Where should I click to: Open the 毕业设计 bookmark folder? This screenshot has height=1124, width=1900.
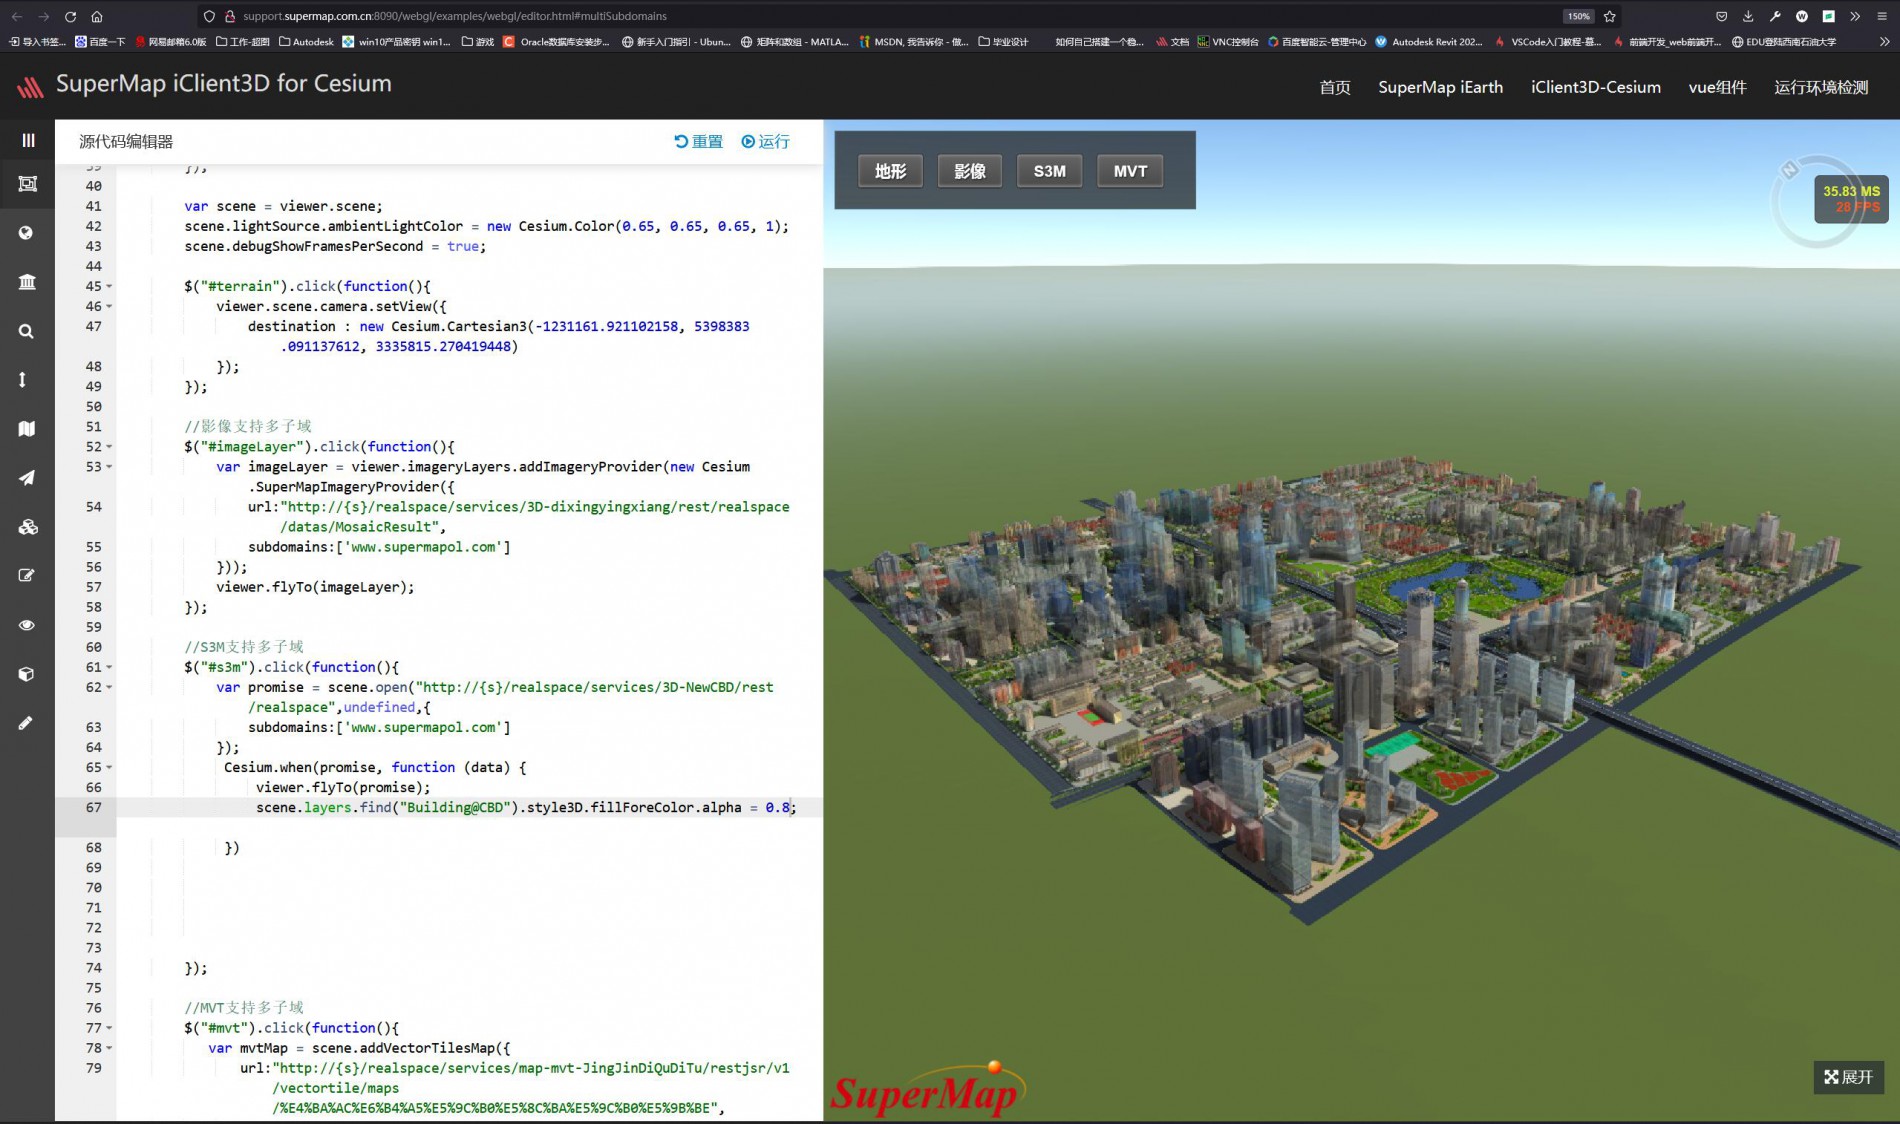click(1003, 42)
